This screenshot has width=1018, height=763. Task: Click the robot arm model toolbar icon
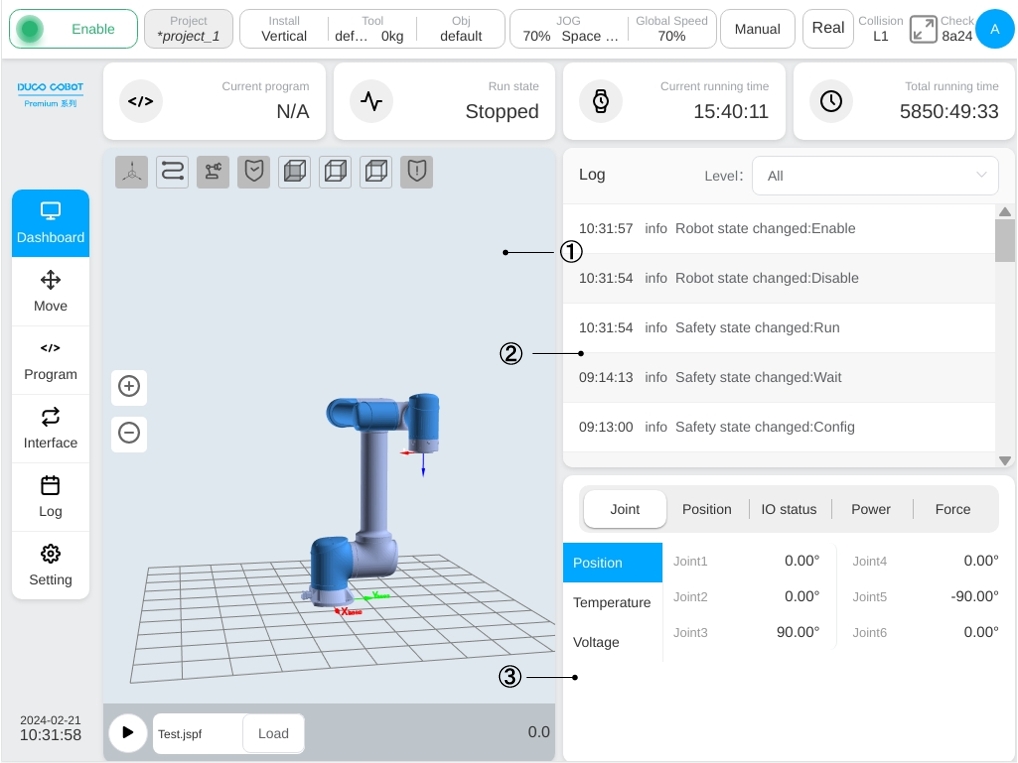tap(213, 172)
